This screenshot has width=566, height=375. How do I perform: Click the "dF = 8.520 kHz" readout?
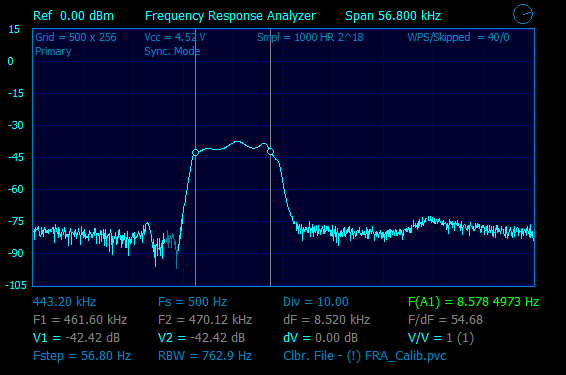327,320
